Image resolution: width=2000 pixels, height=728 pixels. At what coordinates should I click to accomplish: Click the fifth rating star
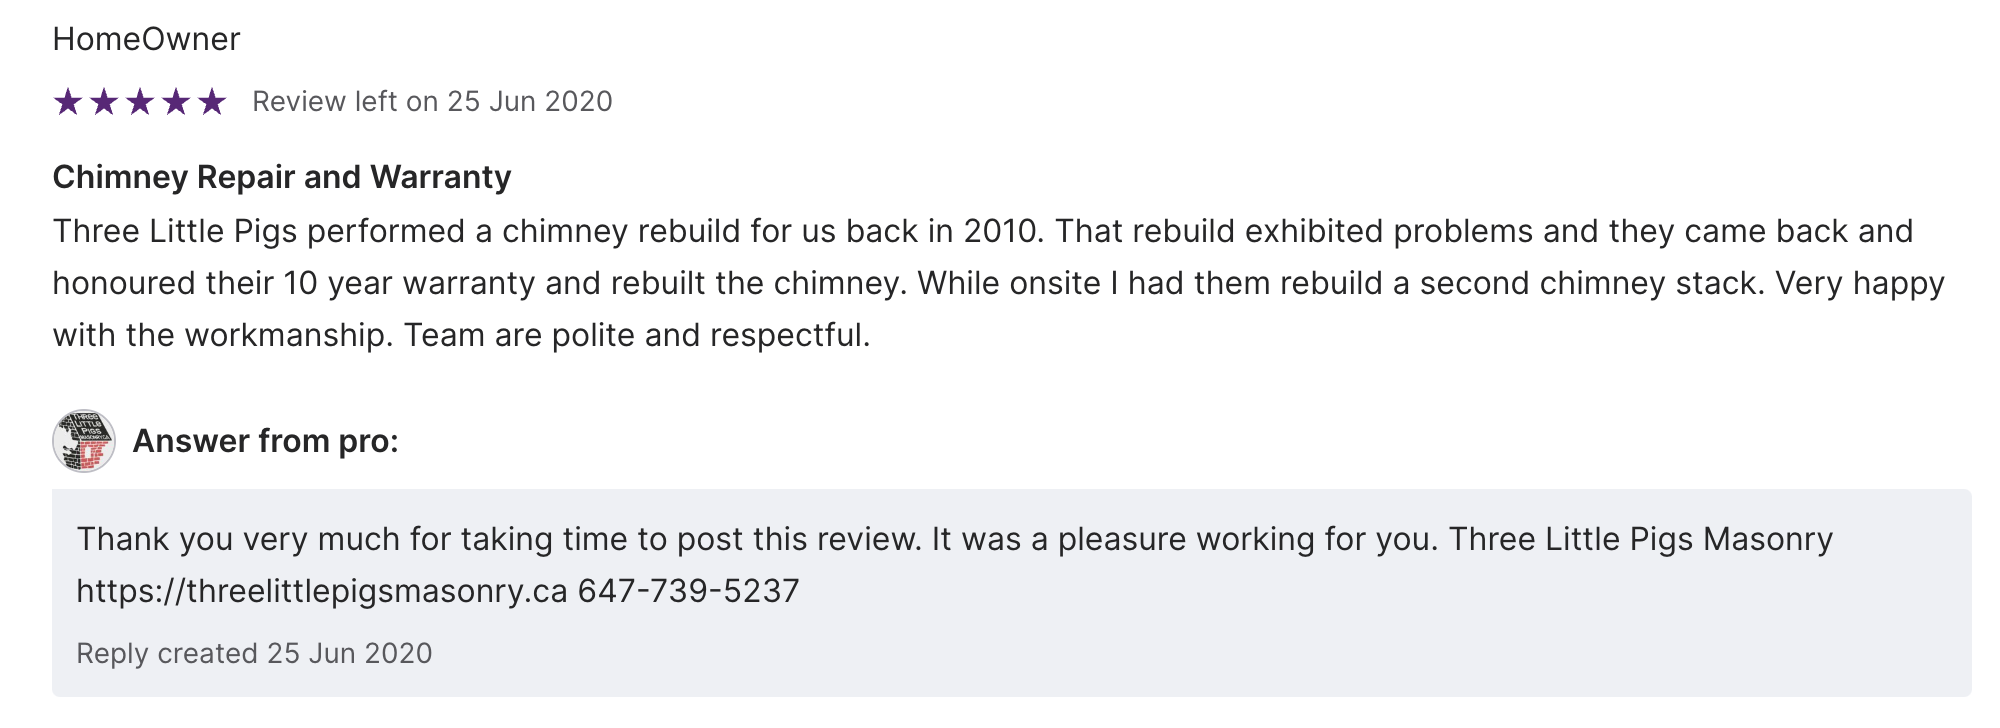(212, 102)
